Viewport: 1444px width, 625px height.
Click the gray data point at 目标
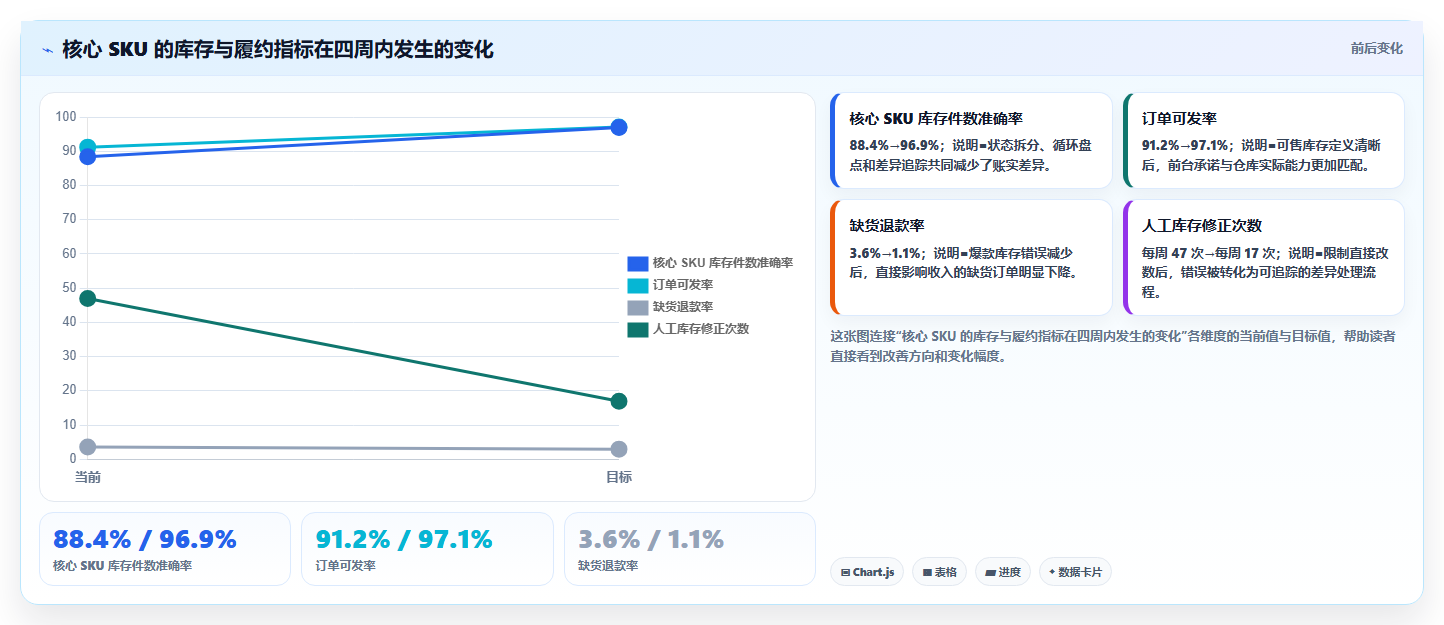click(x=619, y=449)
